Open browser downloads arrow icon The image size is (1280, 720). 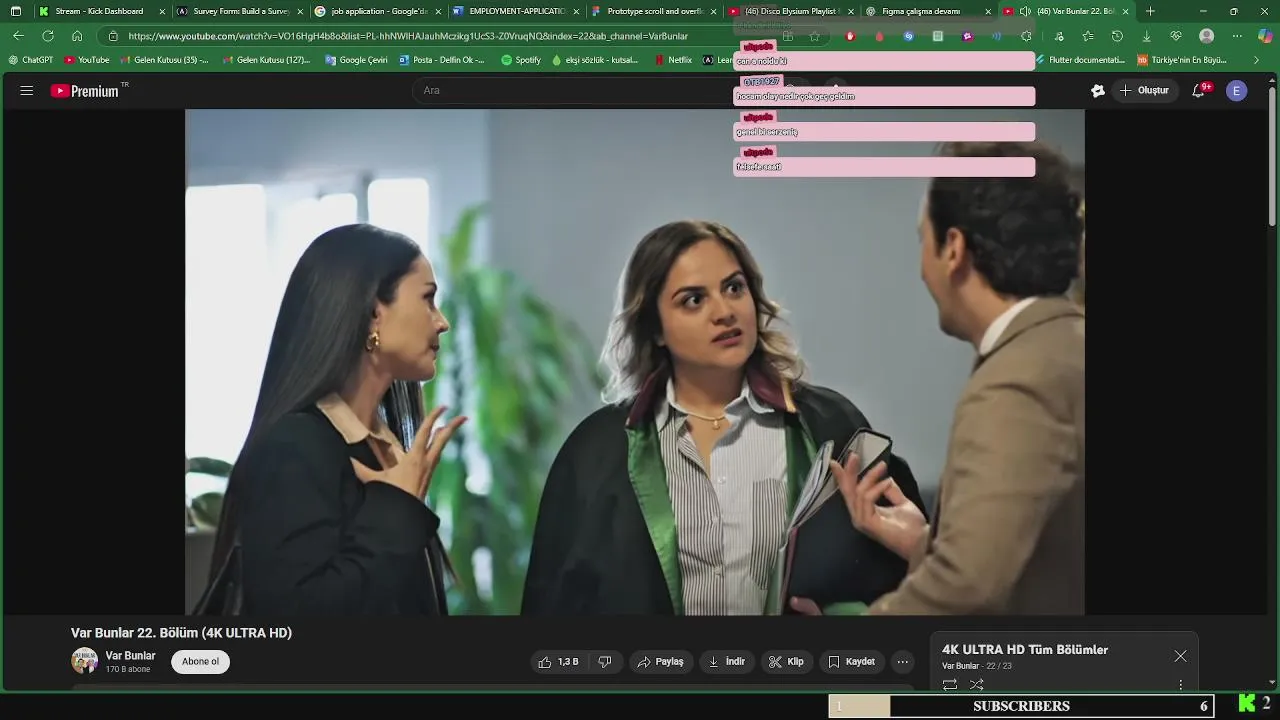[x=1147, y=36]
